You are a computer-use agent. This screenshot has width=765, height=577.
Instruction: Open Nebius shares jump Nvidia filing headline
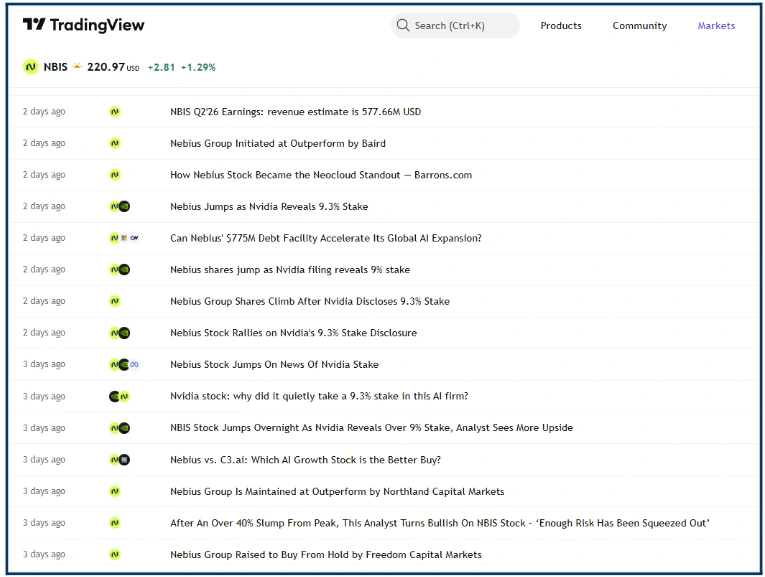290,270
